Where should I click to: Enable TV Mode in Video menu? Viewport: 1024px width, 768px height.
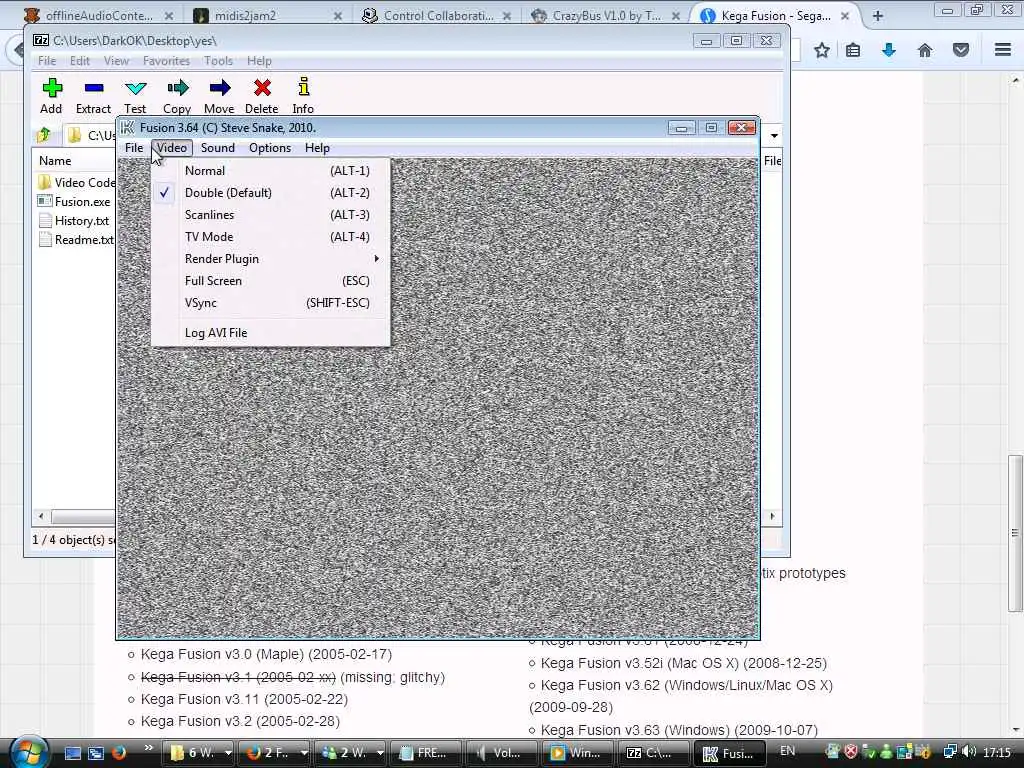click(x=271, y=236)
